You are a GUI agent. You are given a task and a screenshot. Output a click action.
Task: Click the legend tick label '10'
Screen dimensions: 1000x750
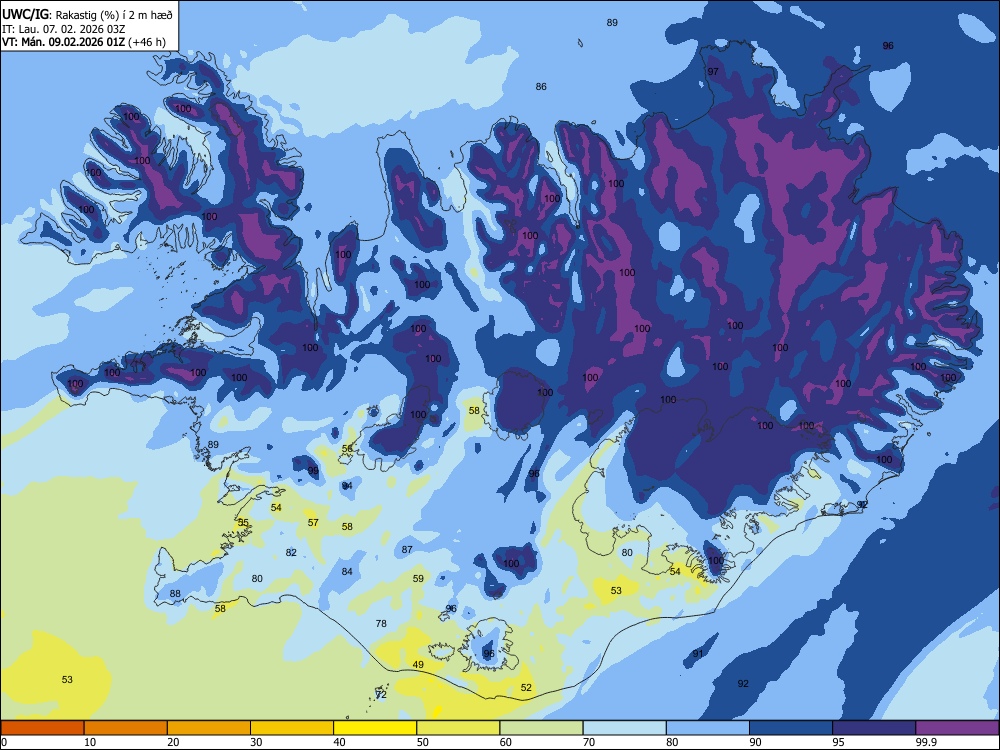[x=90, y=742]
